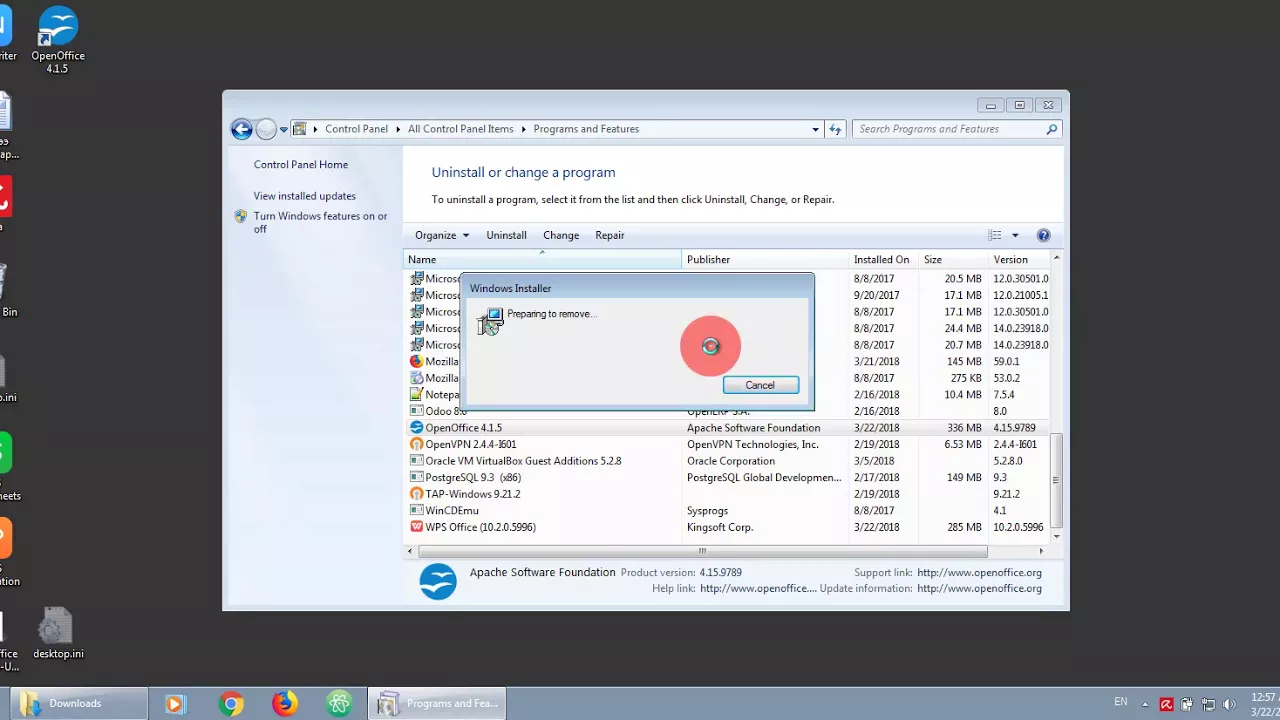Click Control Panel in the breadcrumb
1280x720 pixels.
(x=356, y=129)
